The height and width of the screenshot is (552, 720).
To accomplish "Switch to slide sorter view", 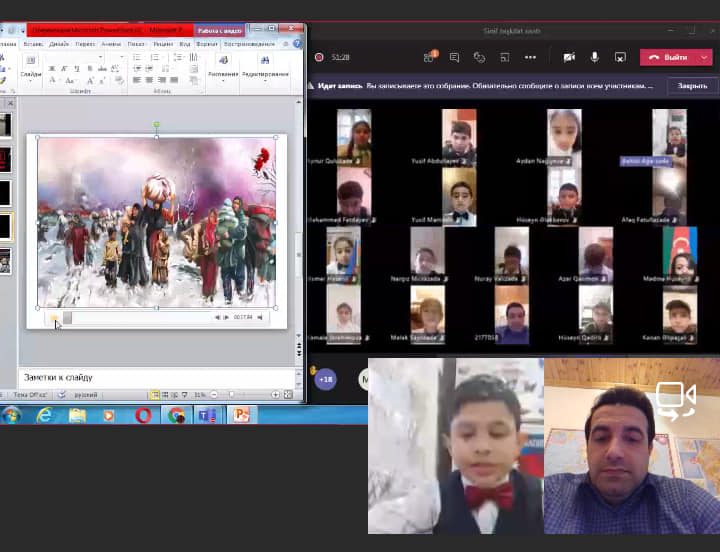I will pos(165,394).
